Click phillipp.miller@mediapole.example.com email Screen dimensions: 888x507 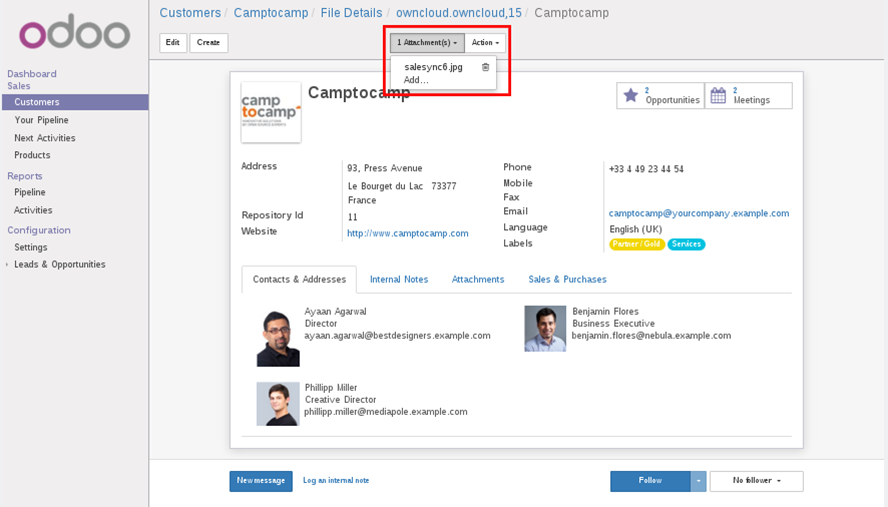(x=386, y=412)
